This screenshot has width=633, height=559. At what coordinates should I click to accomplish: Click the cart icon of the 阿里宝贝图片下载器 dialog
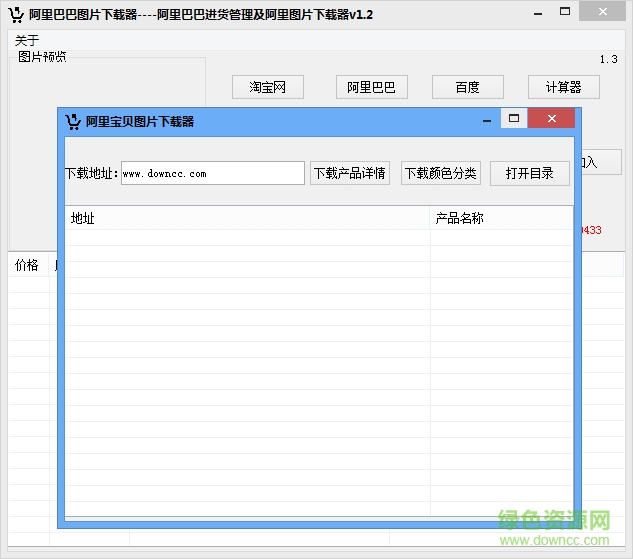point(73,122)
